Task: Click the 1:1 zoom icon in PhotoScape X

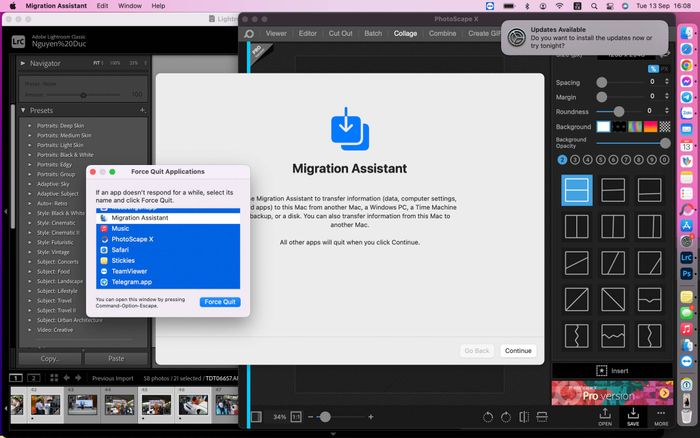Action: pyautogui.click(x=296, y=417)
